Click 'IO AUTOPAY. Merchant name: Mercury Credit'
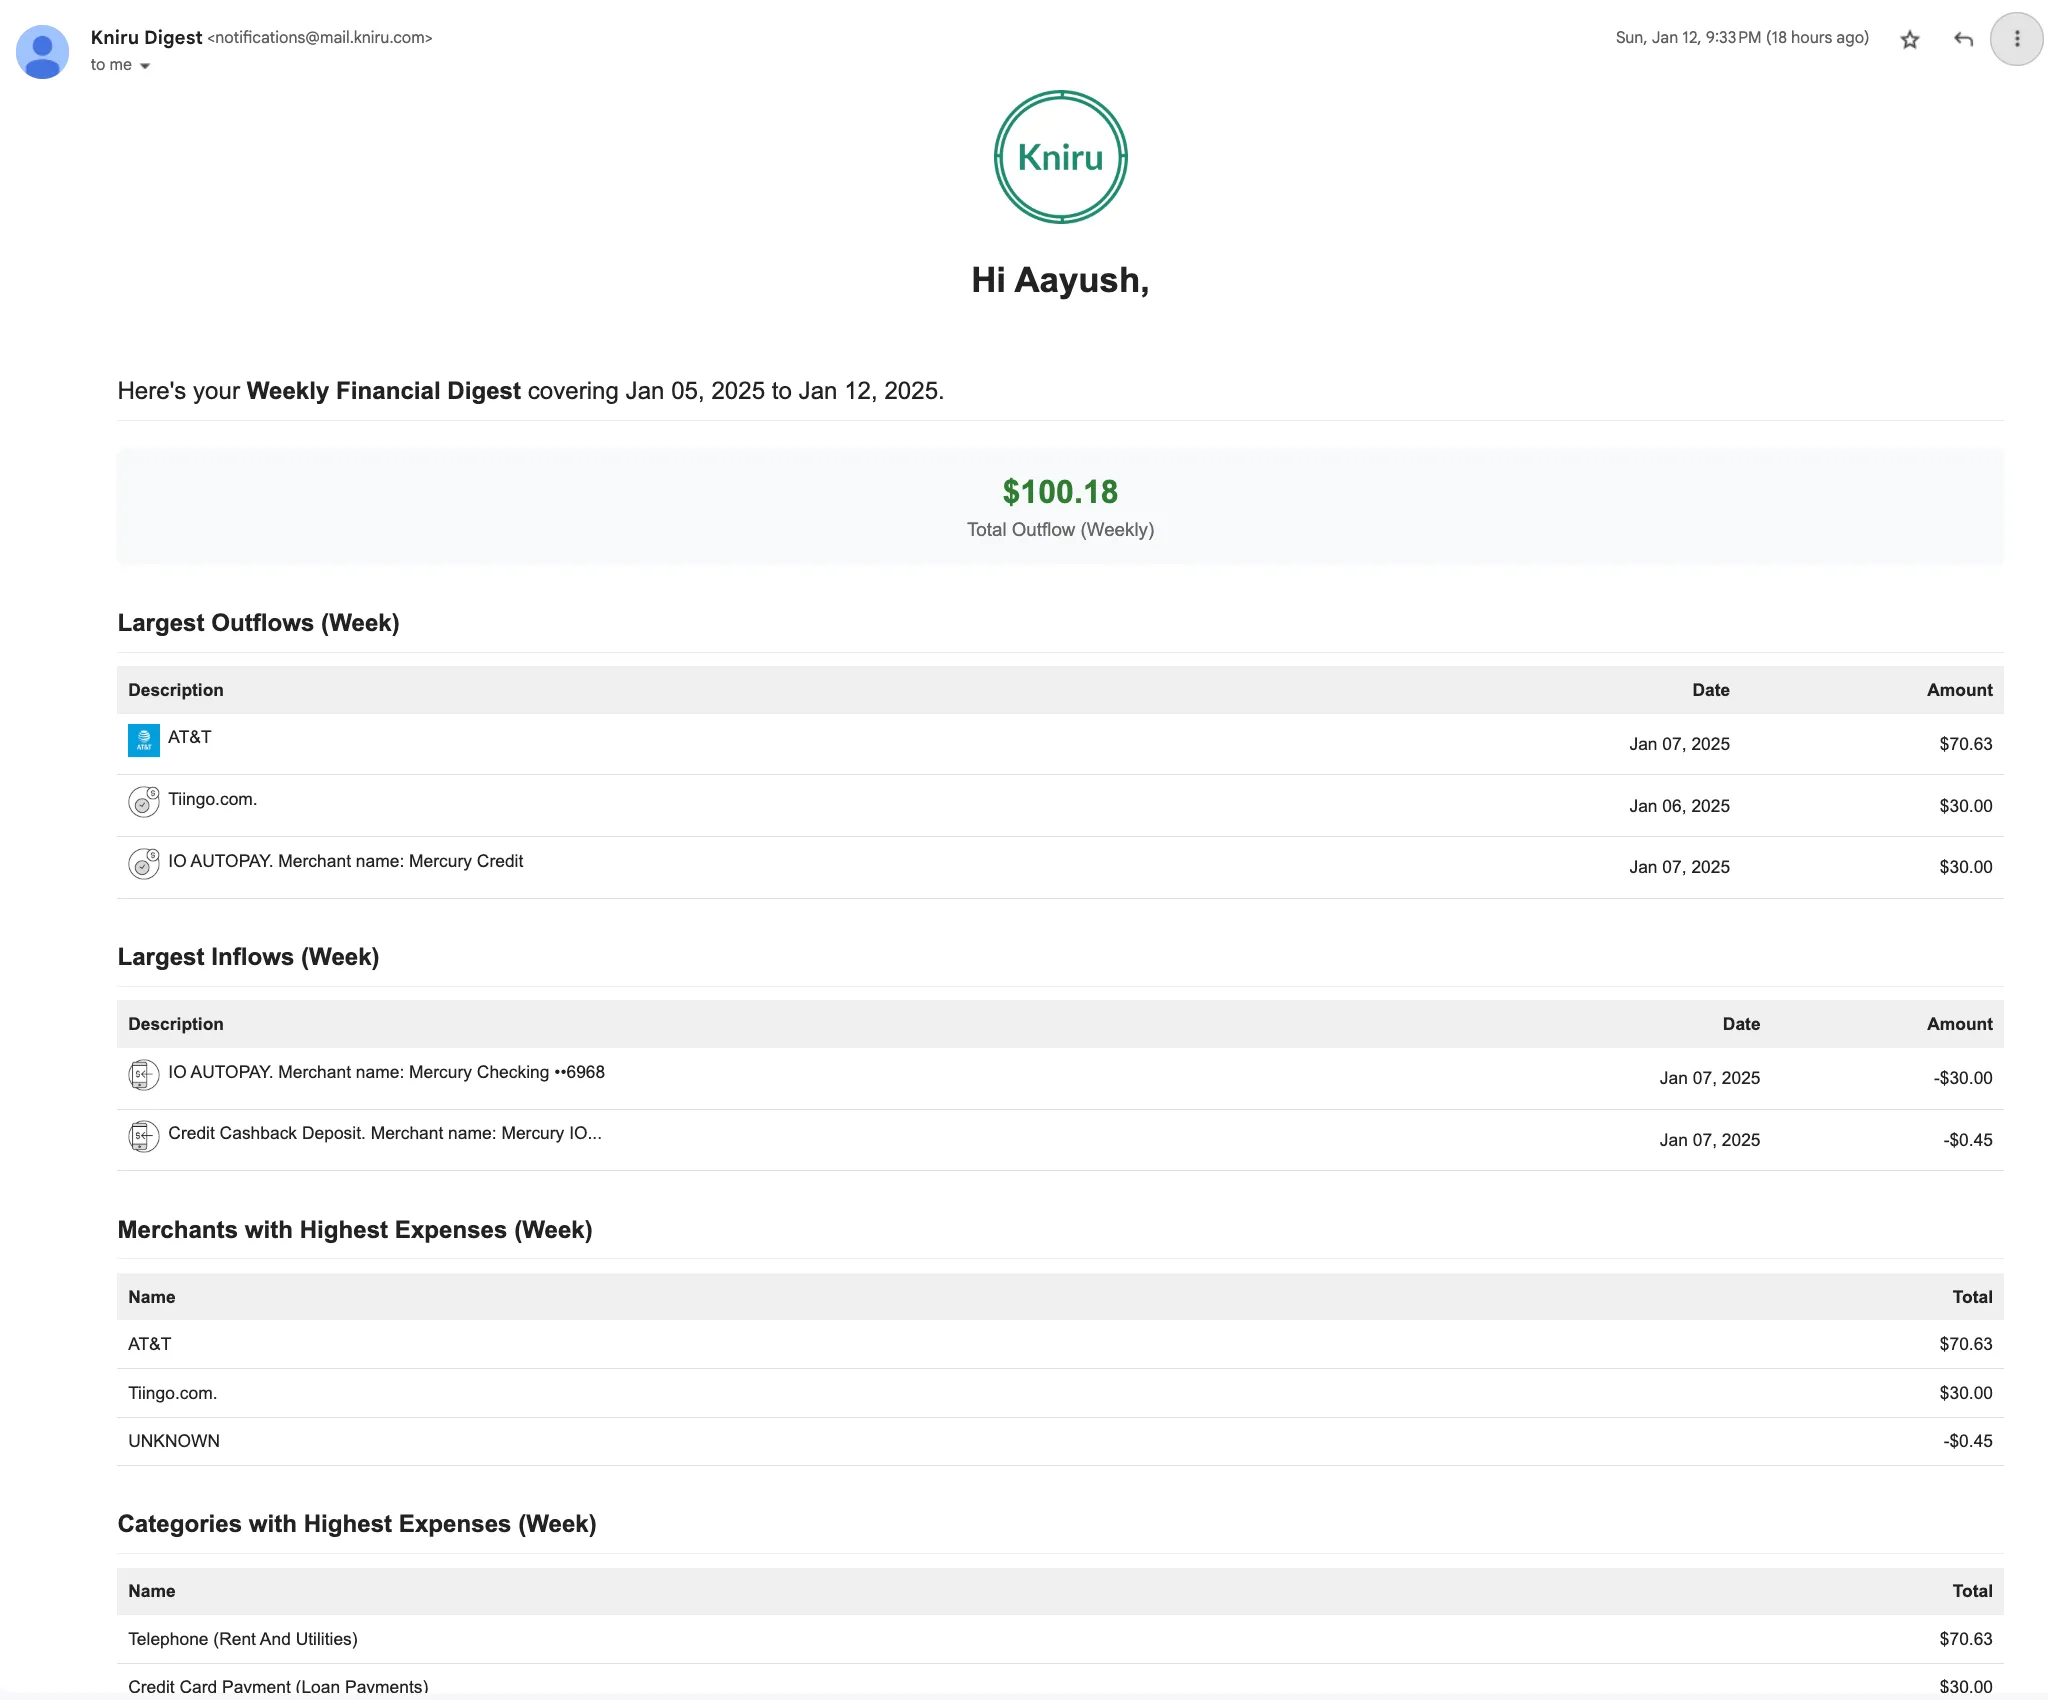 (346, 861)
